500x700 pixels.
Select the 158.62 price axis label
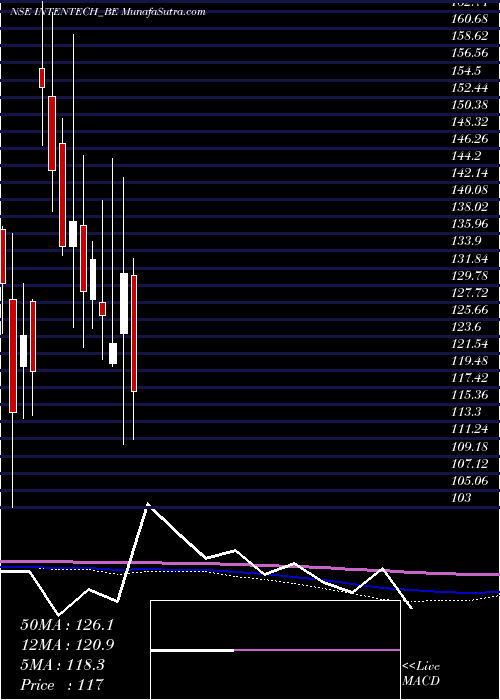coord(470,36)
